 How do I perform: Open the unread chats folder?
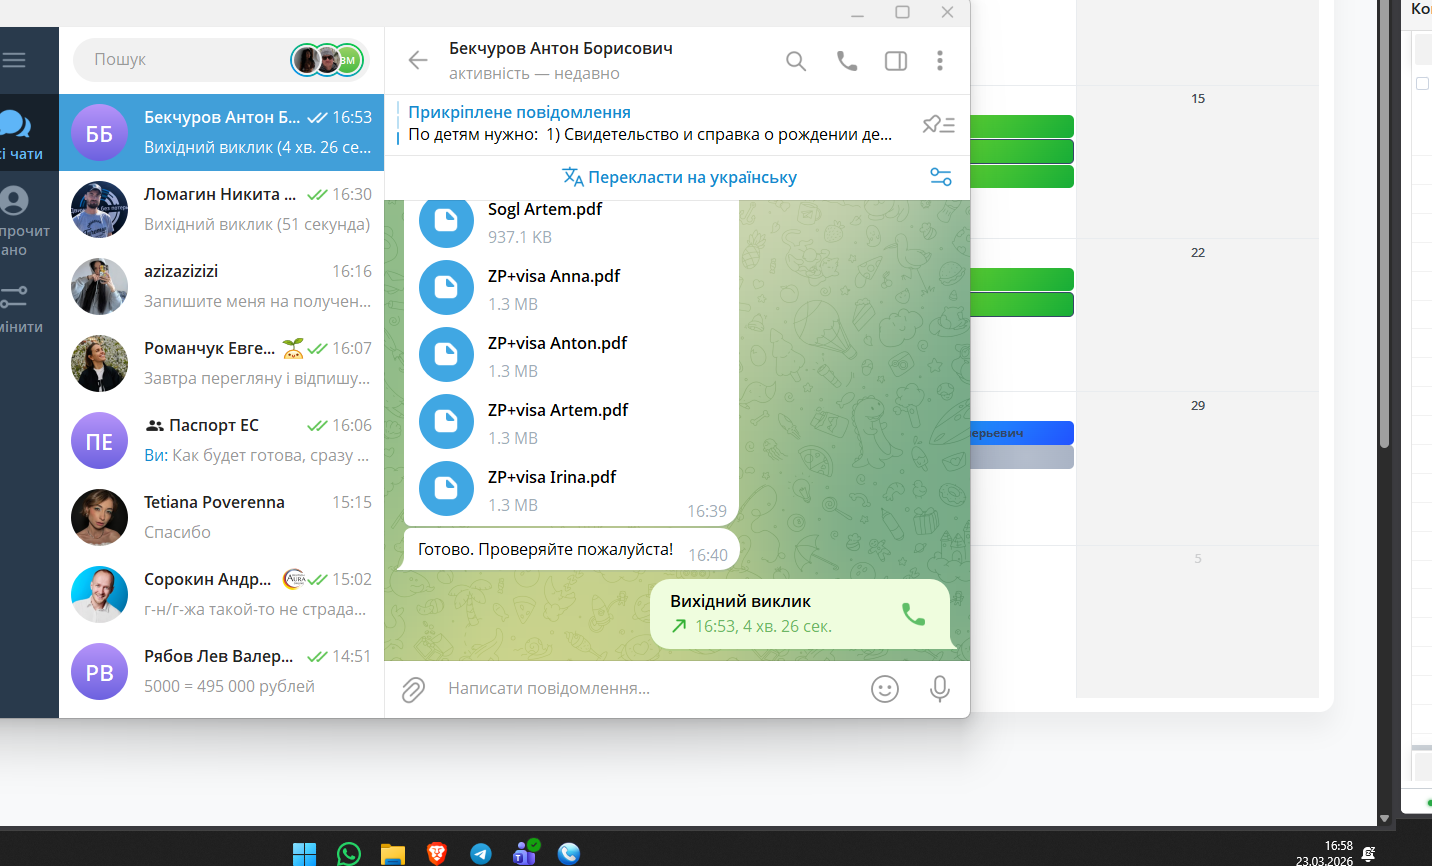22,221
